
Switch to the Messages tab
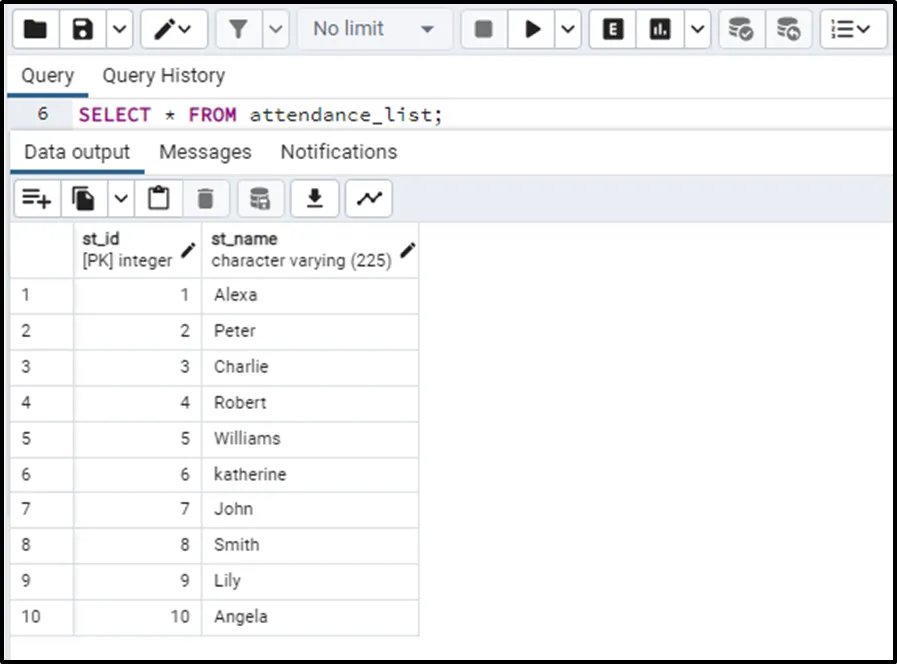(205, 152)
